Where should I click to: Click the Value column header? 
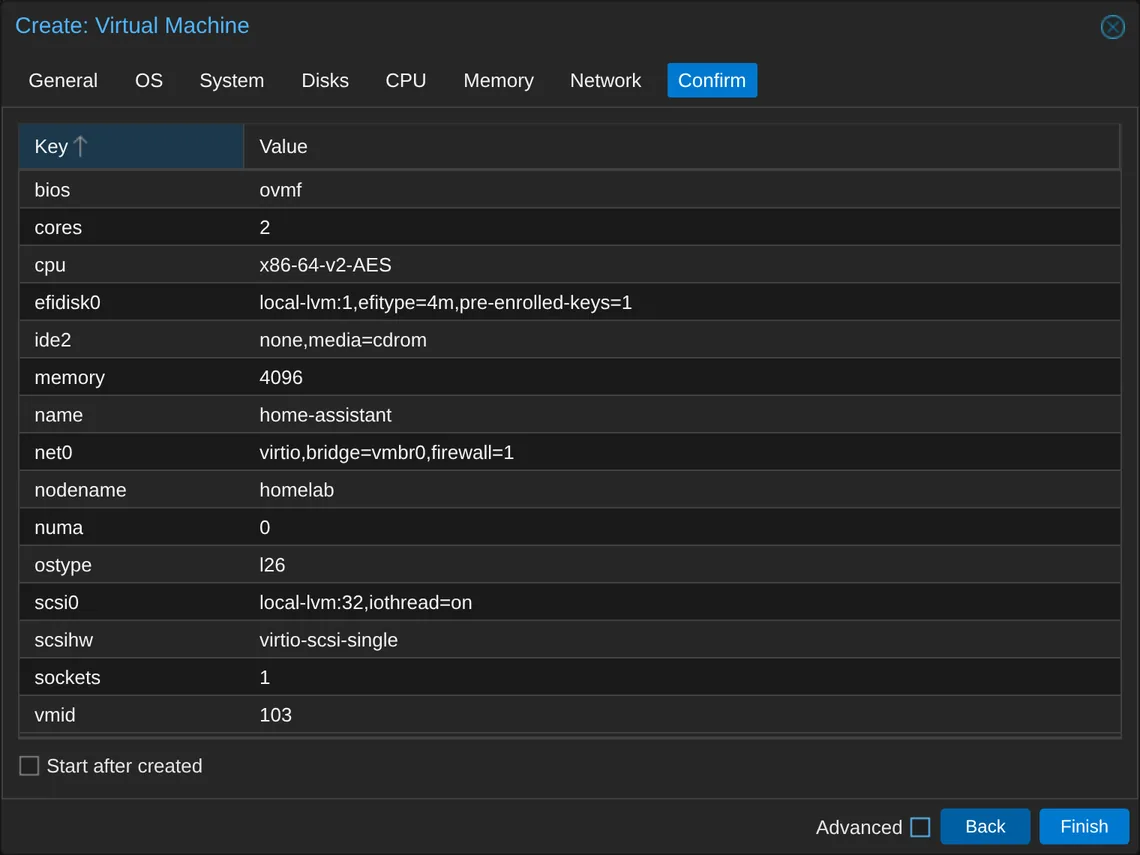681,147
